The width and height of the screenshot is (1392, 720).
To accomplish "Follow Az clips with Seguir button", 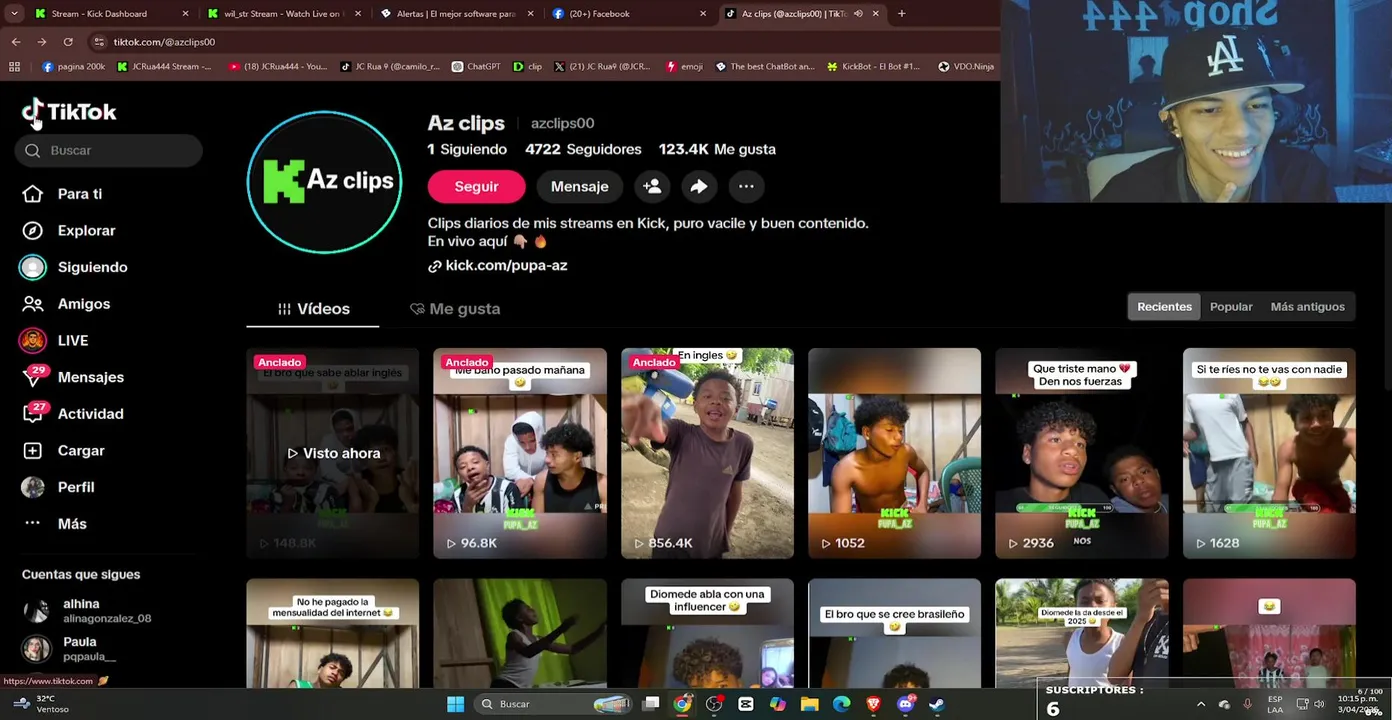I will click(x=476, y=186).
